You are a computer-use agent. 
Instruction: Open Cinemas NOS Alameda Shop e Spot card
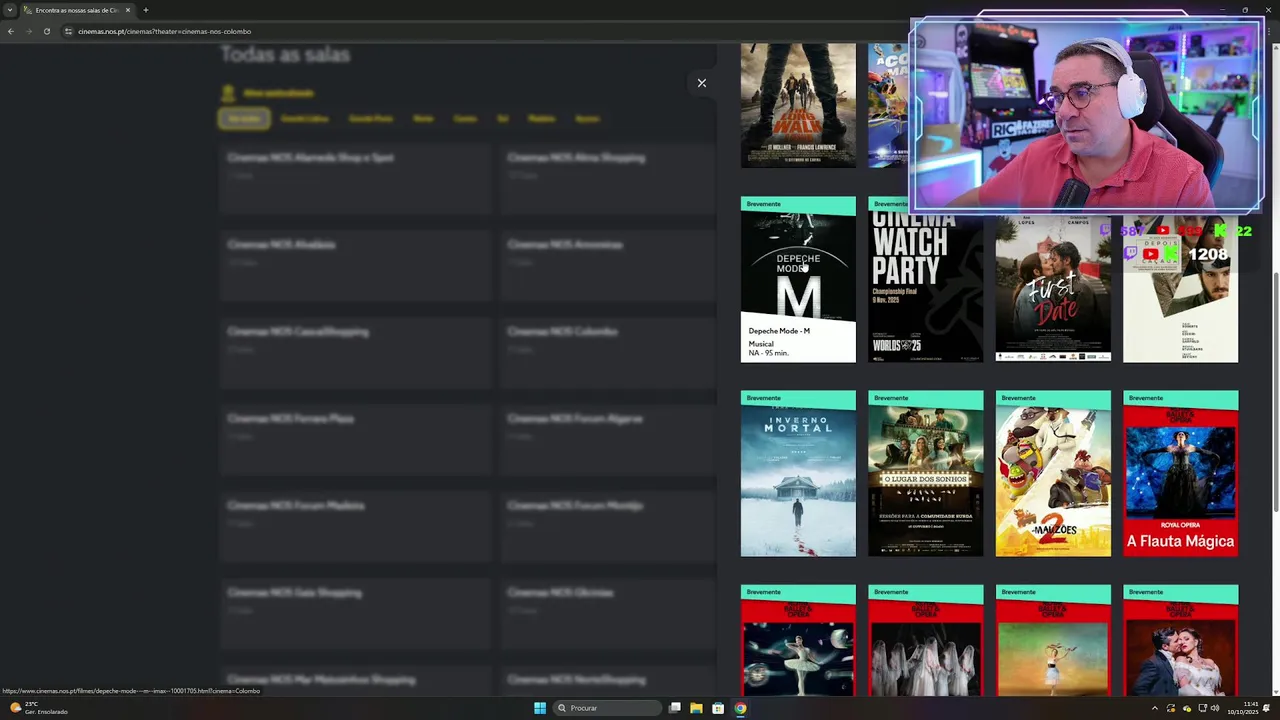pos(355,179)
